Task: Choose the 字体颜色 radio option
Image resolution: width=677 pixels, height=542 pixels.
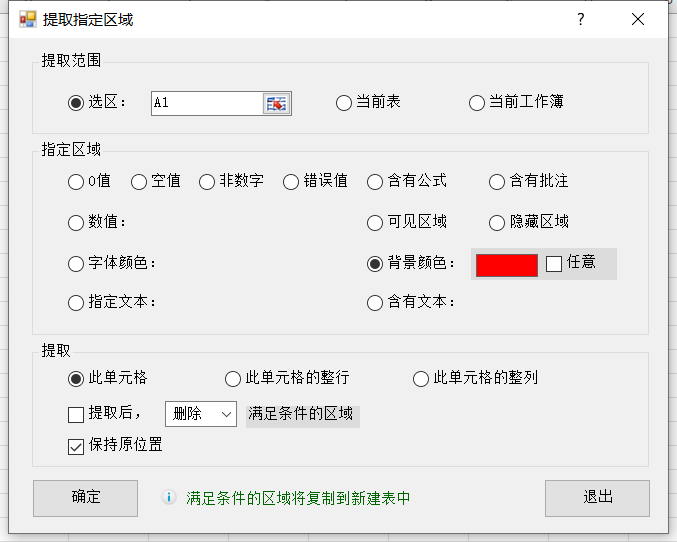Action: 76,264
